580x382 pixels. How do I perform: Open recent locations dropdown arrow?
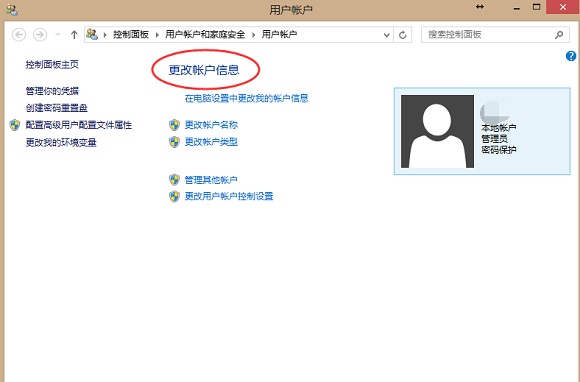57,35
